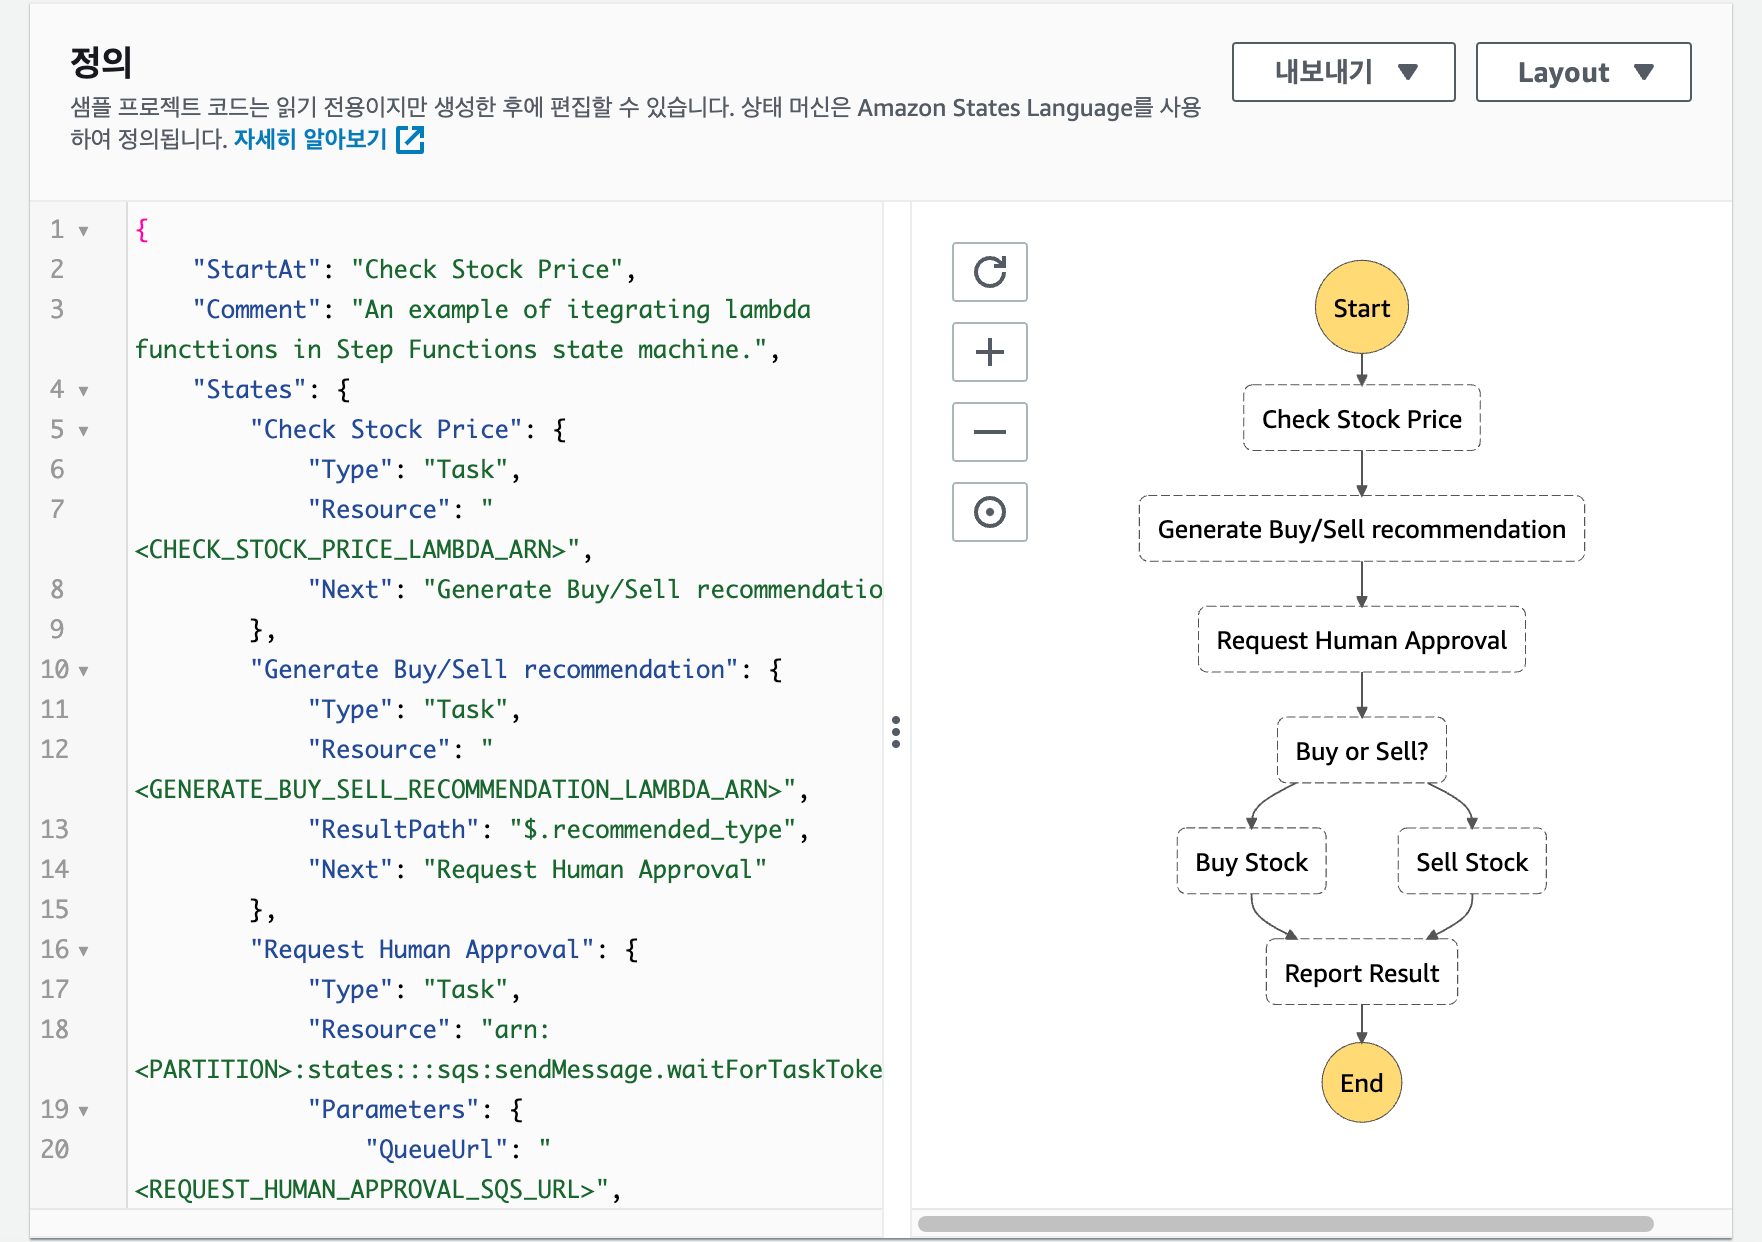Select the Buy or Sell? choice node
The width and height of the screenshot is (1762, 1242).
(x=1361, y=751)
